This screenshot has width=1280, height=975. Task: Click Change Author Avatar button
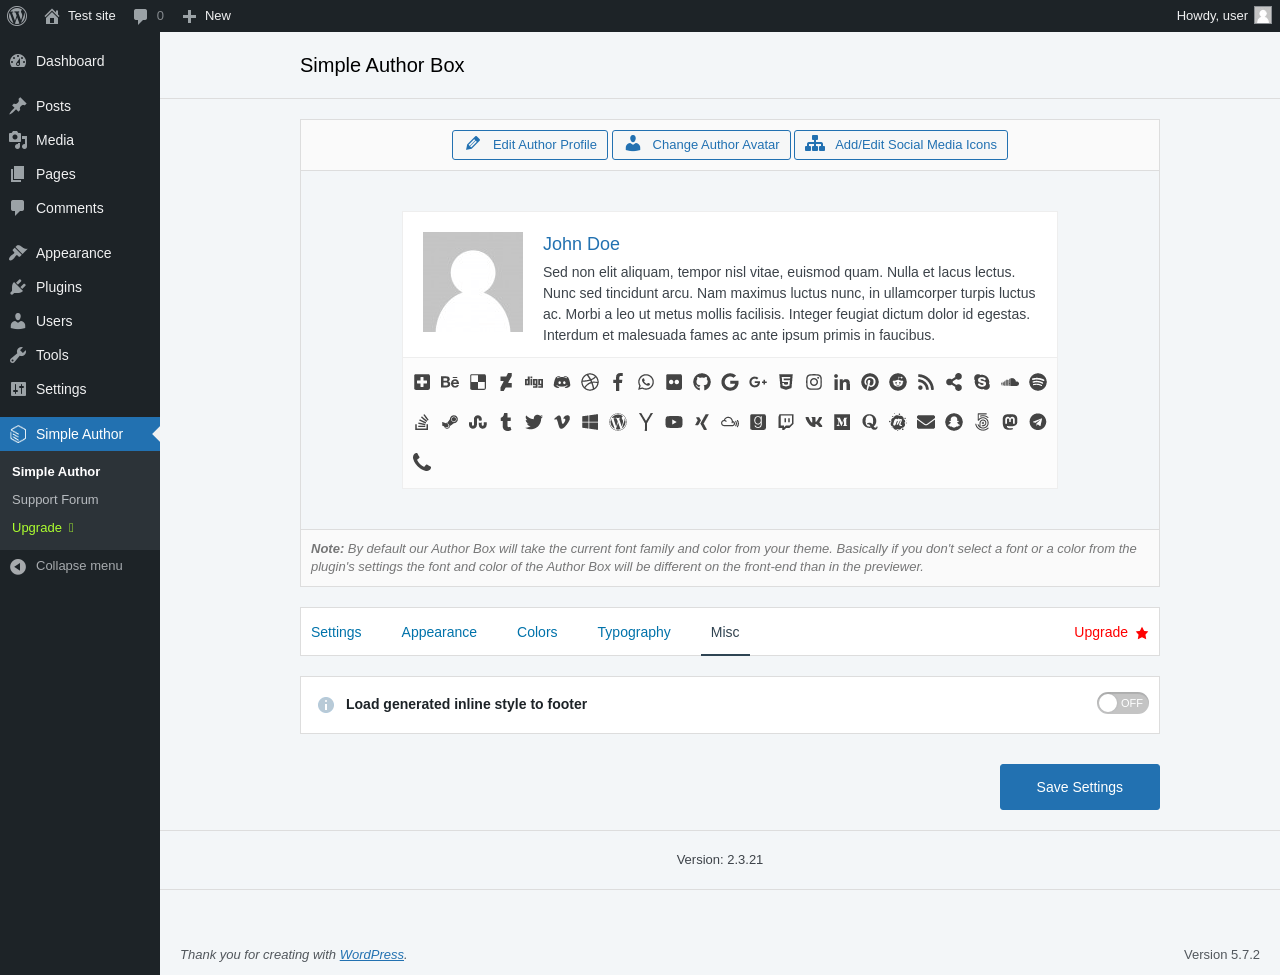coord(701,145)
